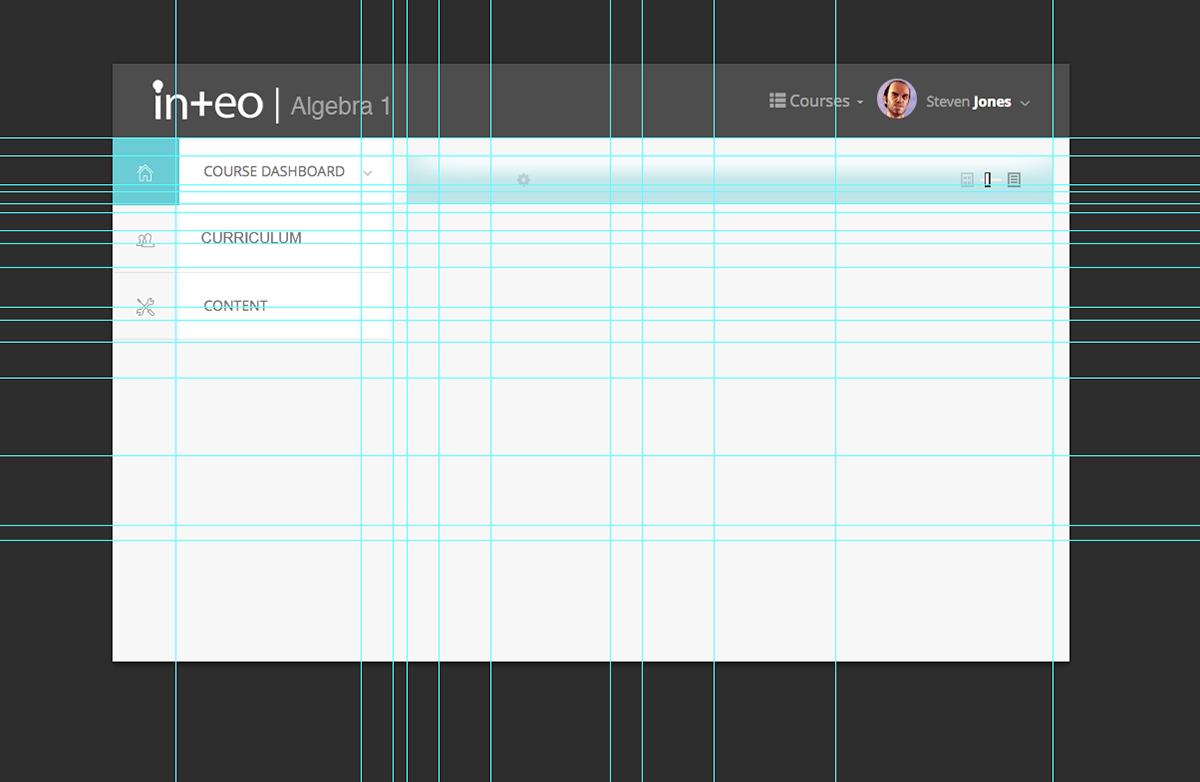Click the Algebra 1 course title
The image size is (1200, 782).
pos(341,106)
